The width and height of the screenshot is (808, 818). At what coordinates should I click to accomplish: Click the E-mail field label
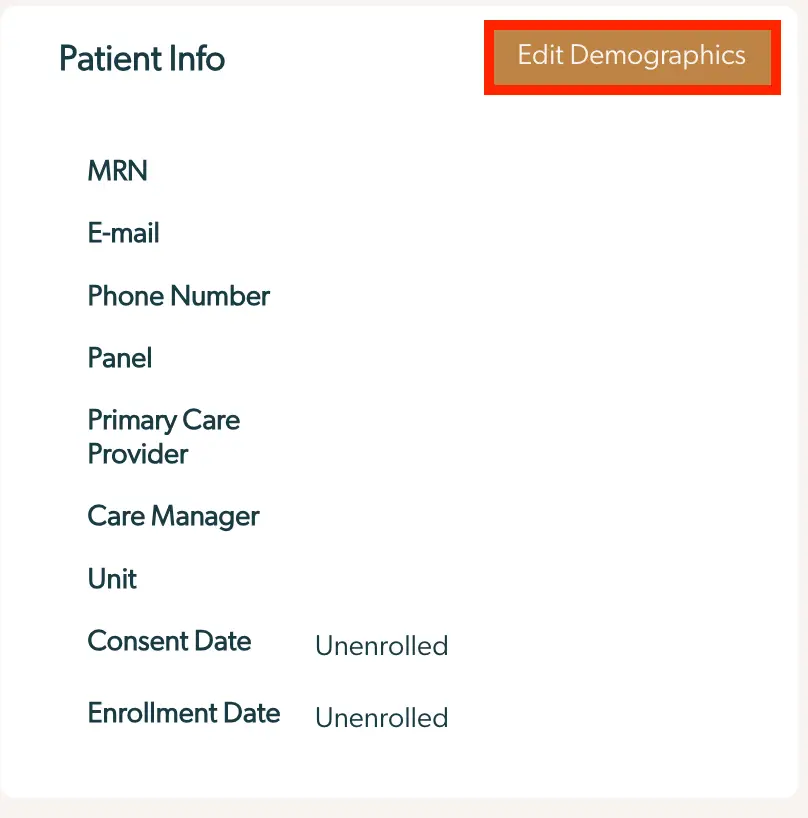[x=123, y=232]
